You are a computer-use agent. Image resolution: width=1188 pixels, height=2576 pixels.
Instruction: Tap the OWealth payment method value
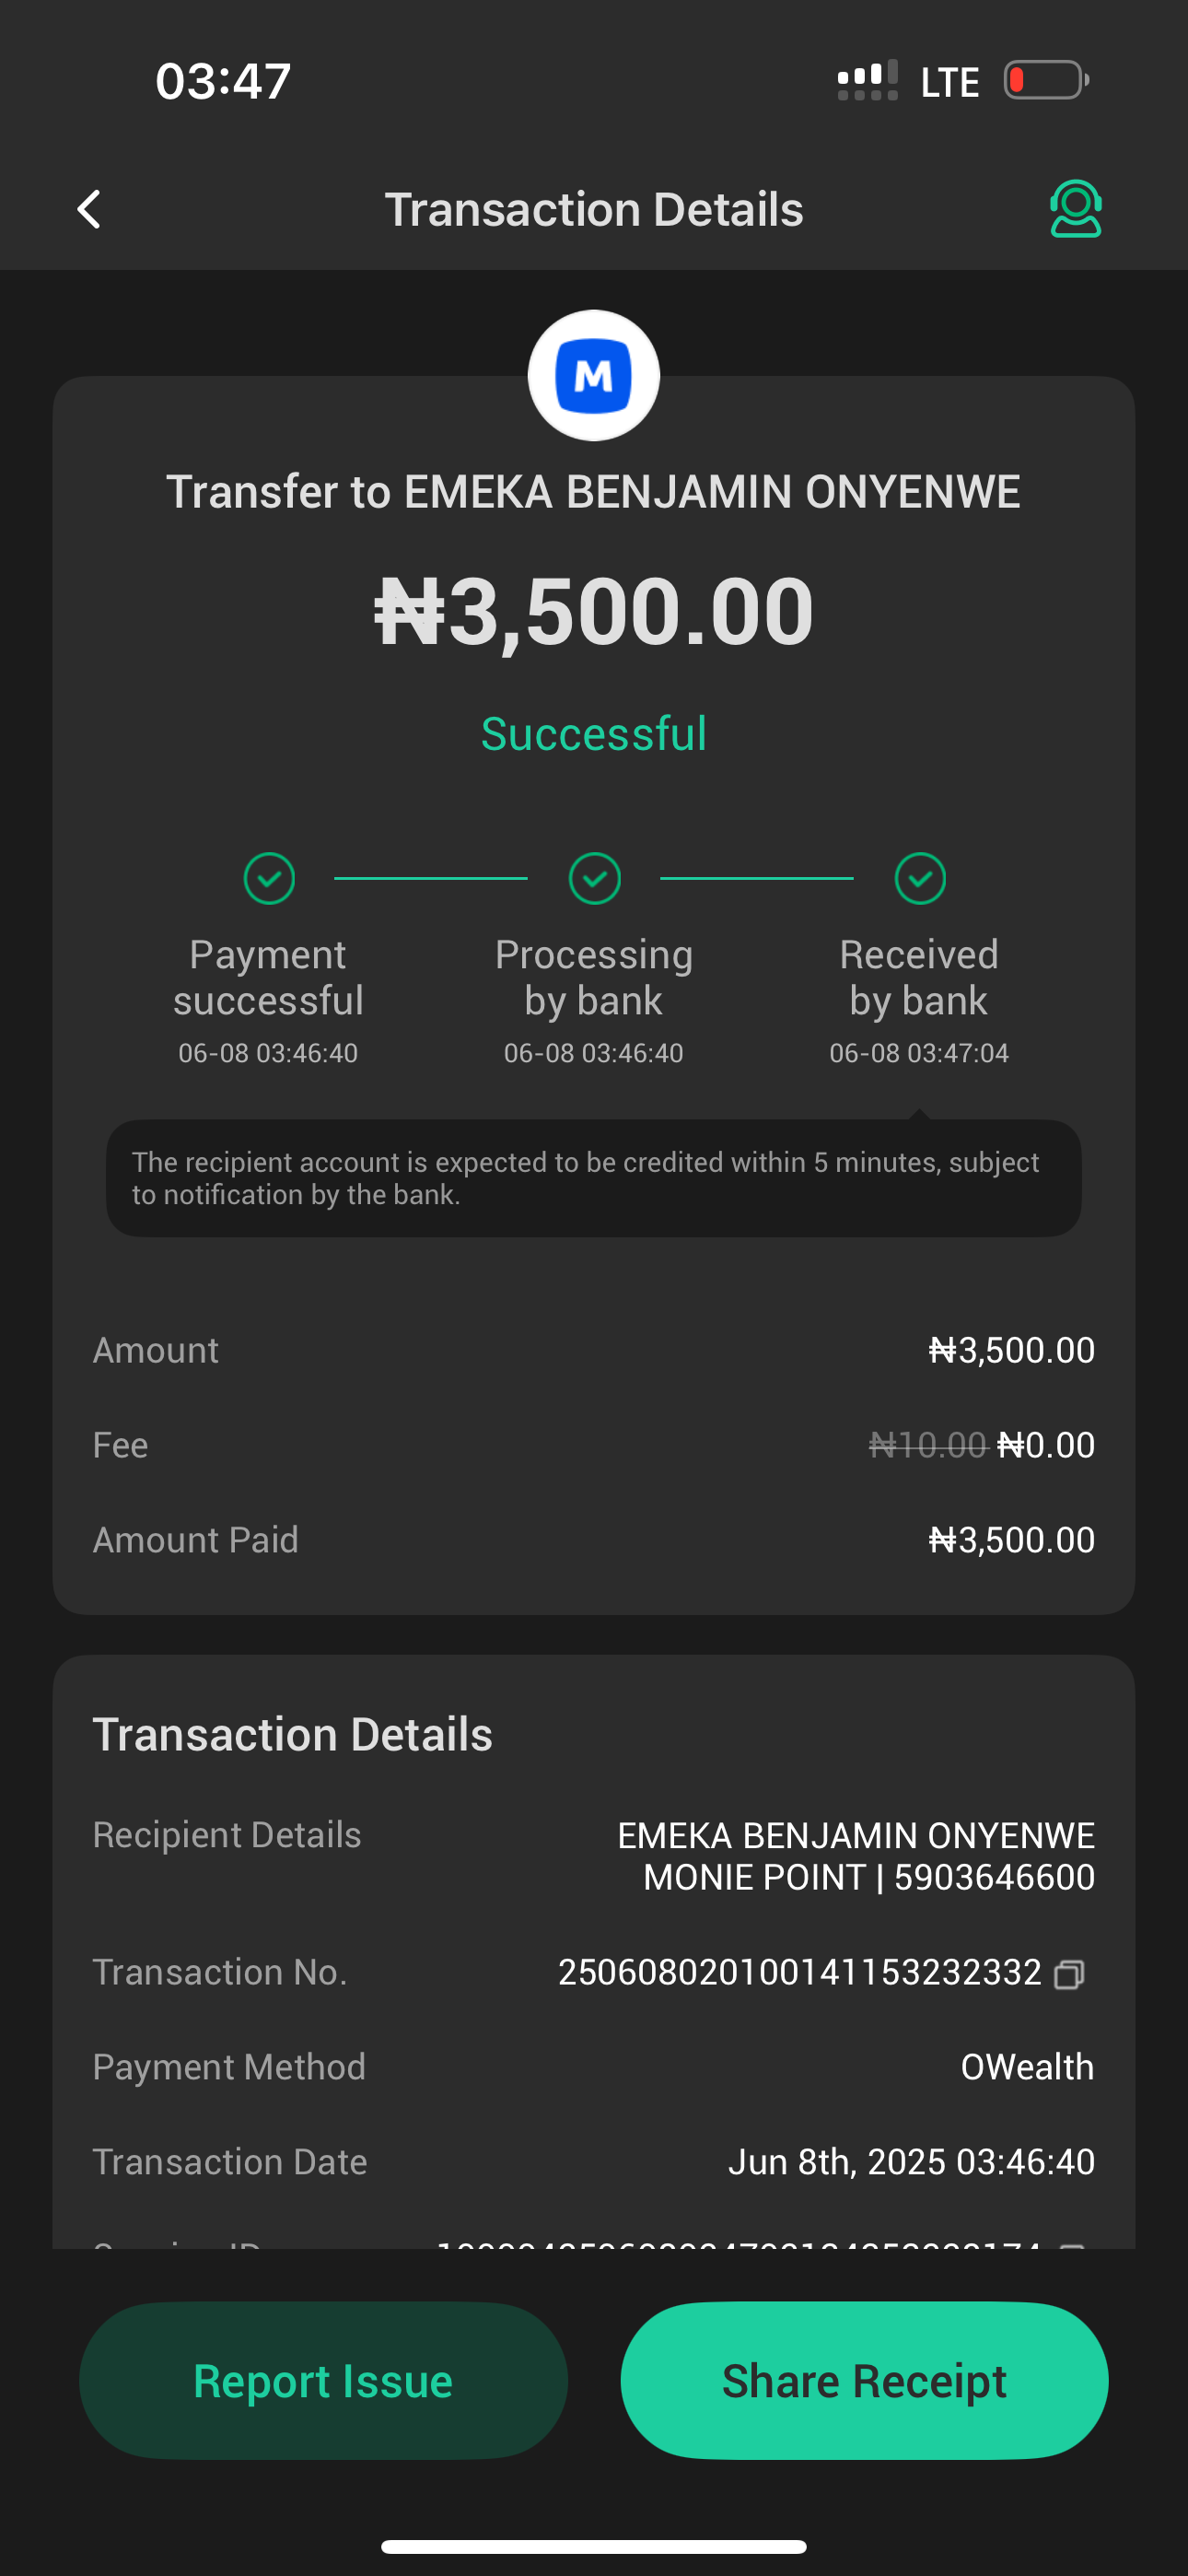[1027, 2067]
